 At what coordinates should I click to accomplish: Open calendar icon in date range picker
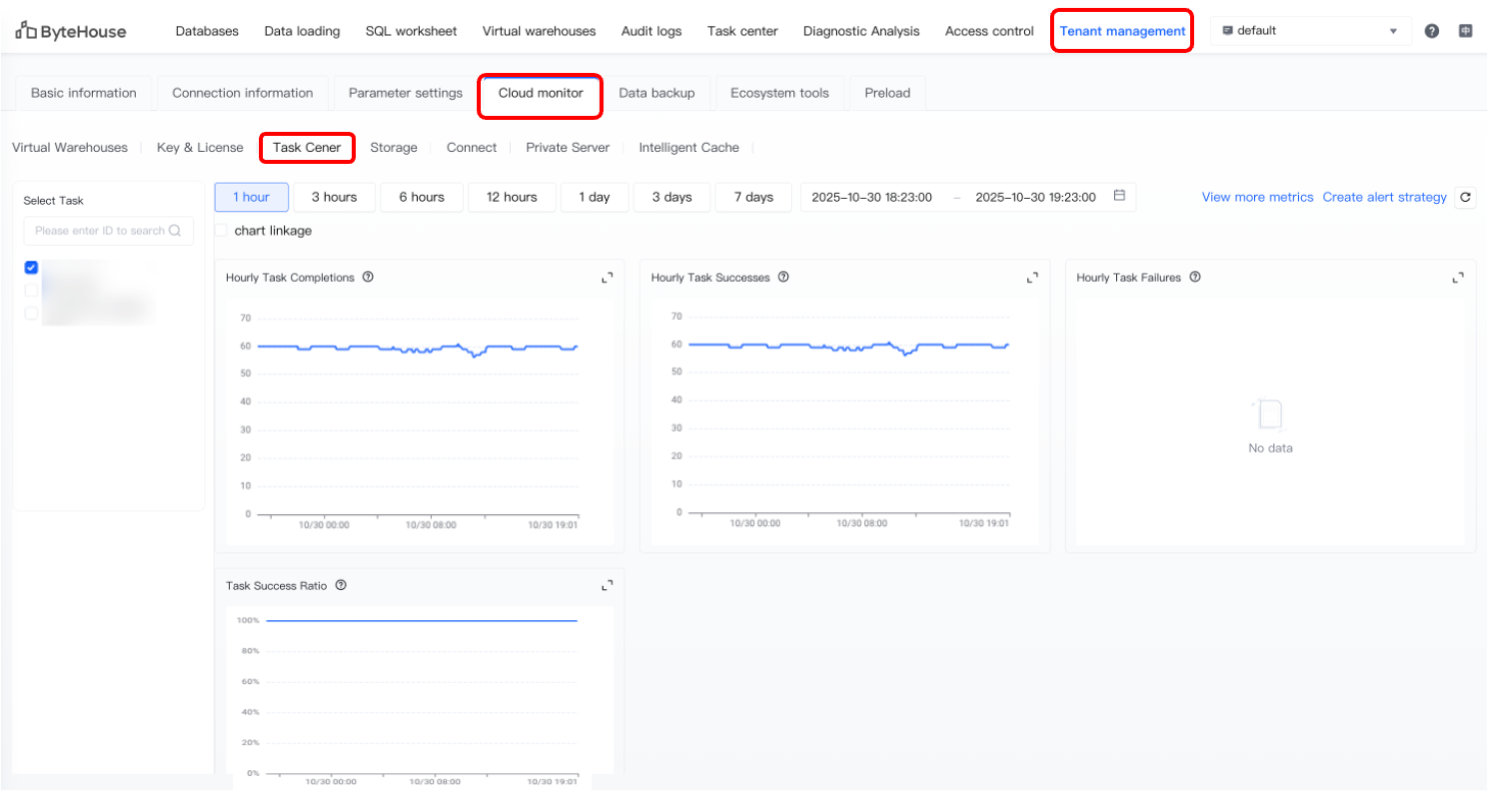tap(1119, 196)
